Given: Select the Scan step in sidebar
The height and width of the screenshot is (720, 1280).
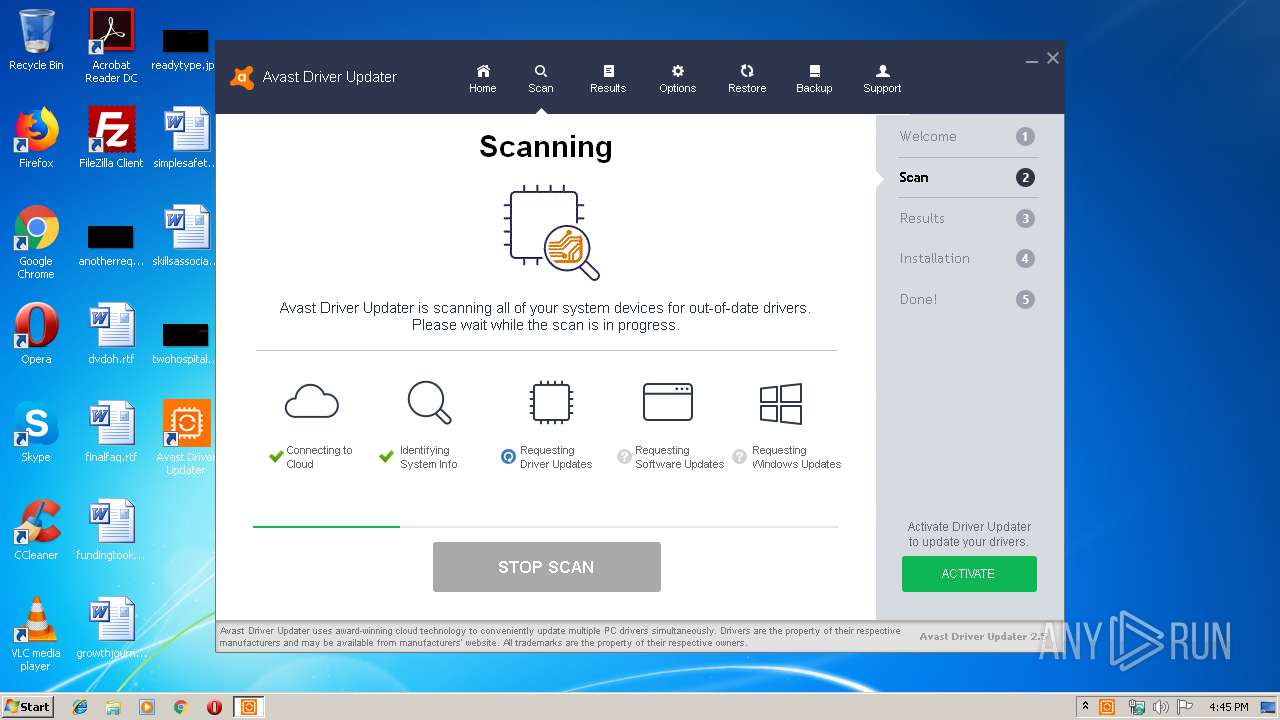Looking at the screenshot, I should coord(967,178).
